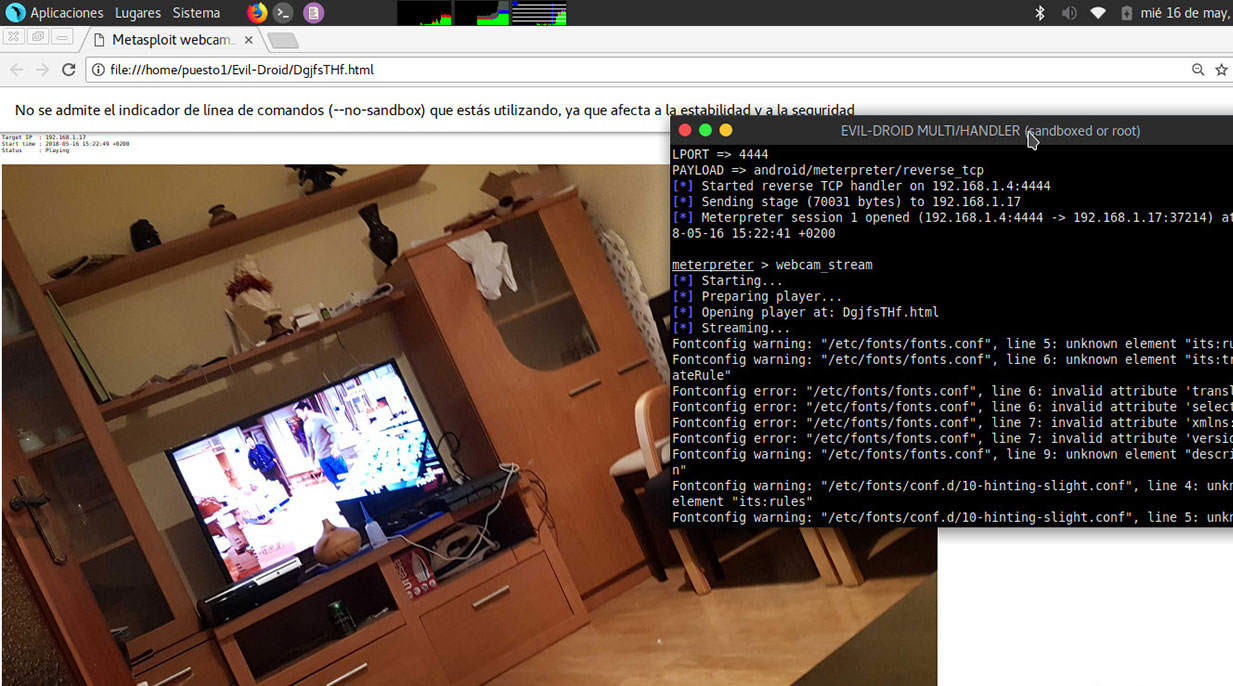Click the 'Preparing player...' terminal line
This screenshot has height=686, width=1233.
[757, 296]
